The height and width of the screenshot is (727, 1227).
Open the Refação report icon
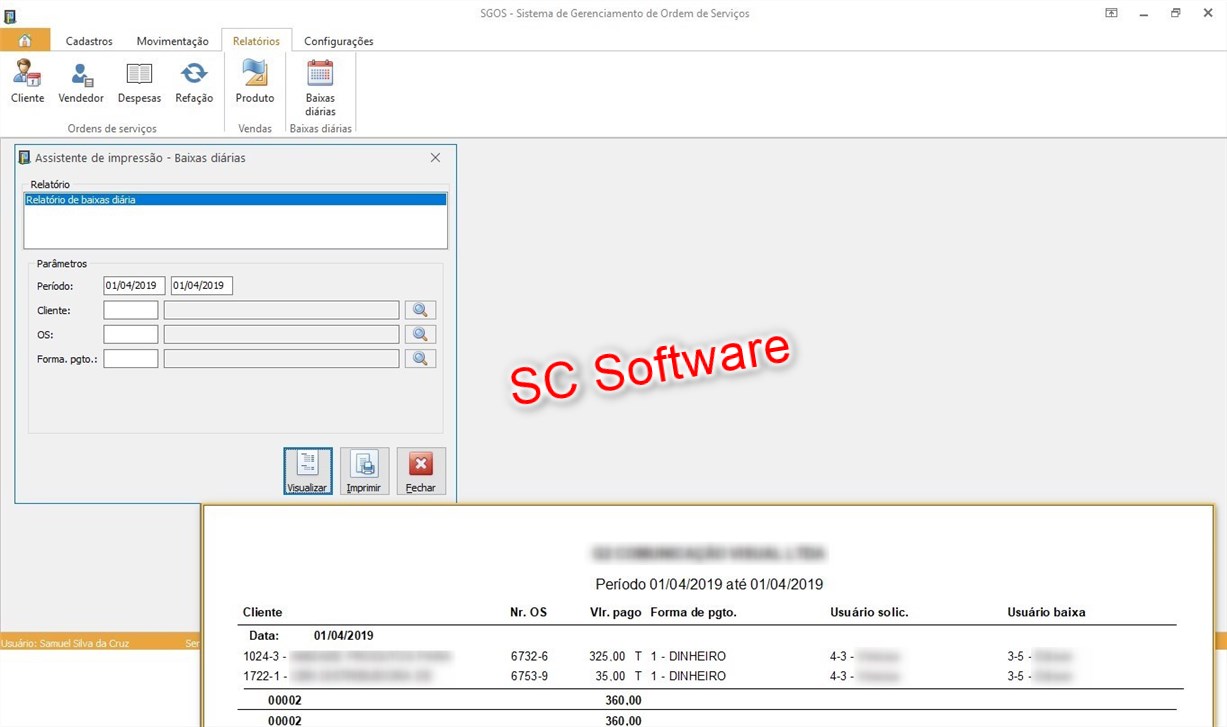(194, 81)
